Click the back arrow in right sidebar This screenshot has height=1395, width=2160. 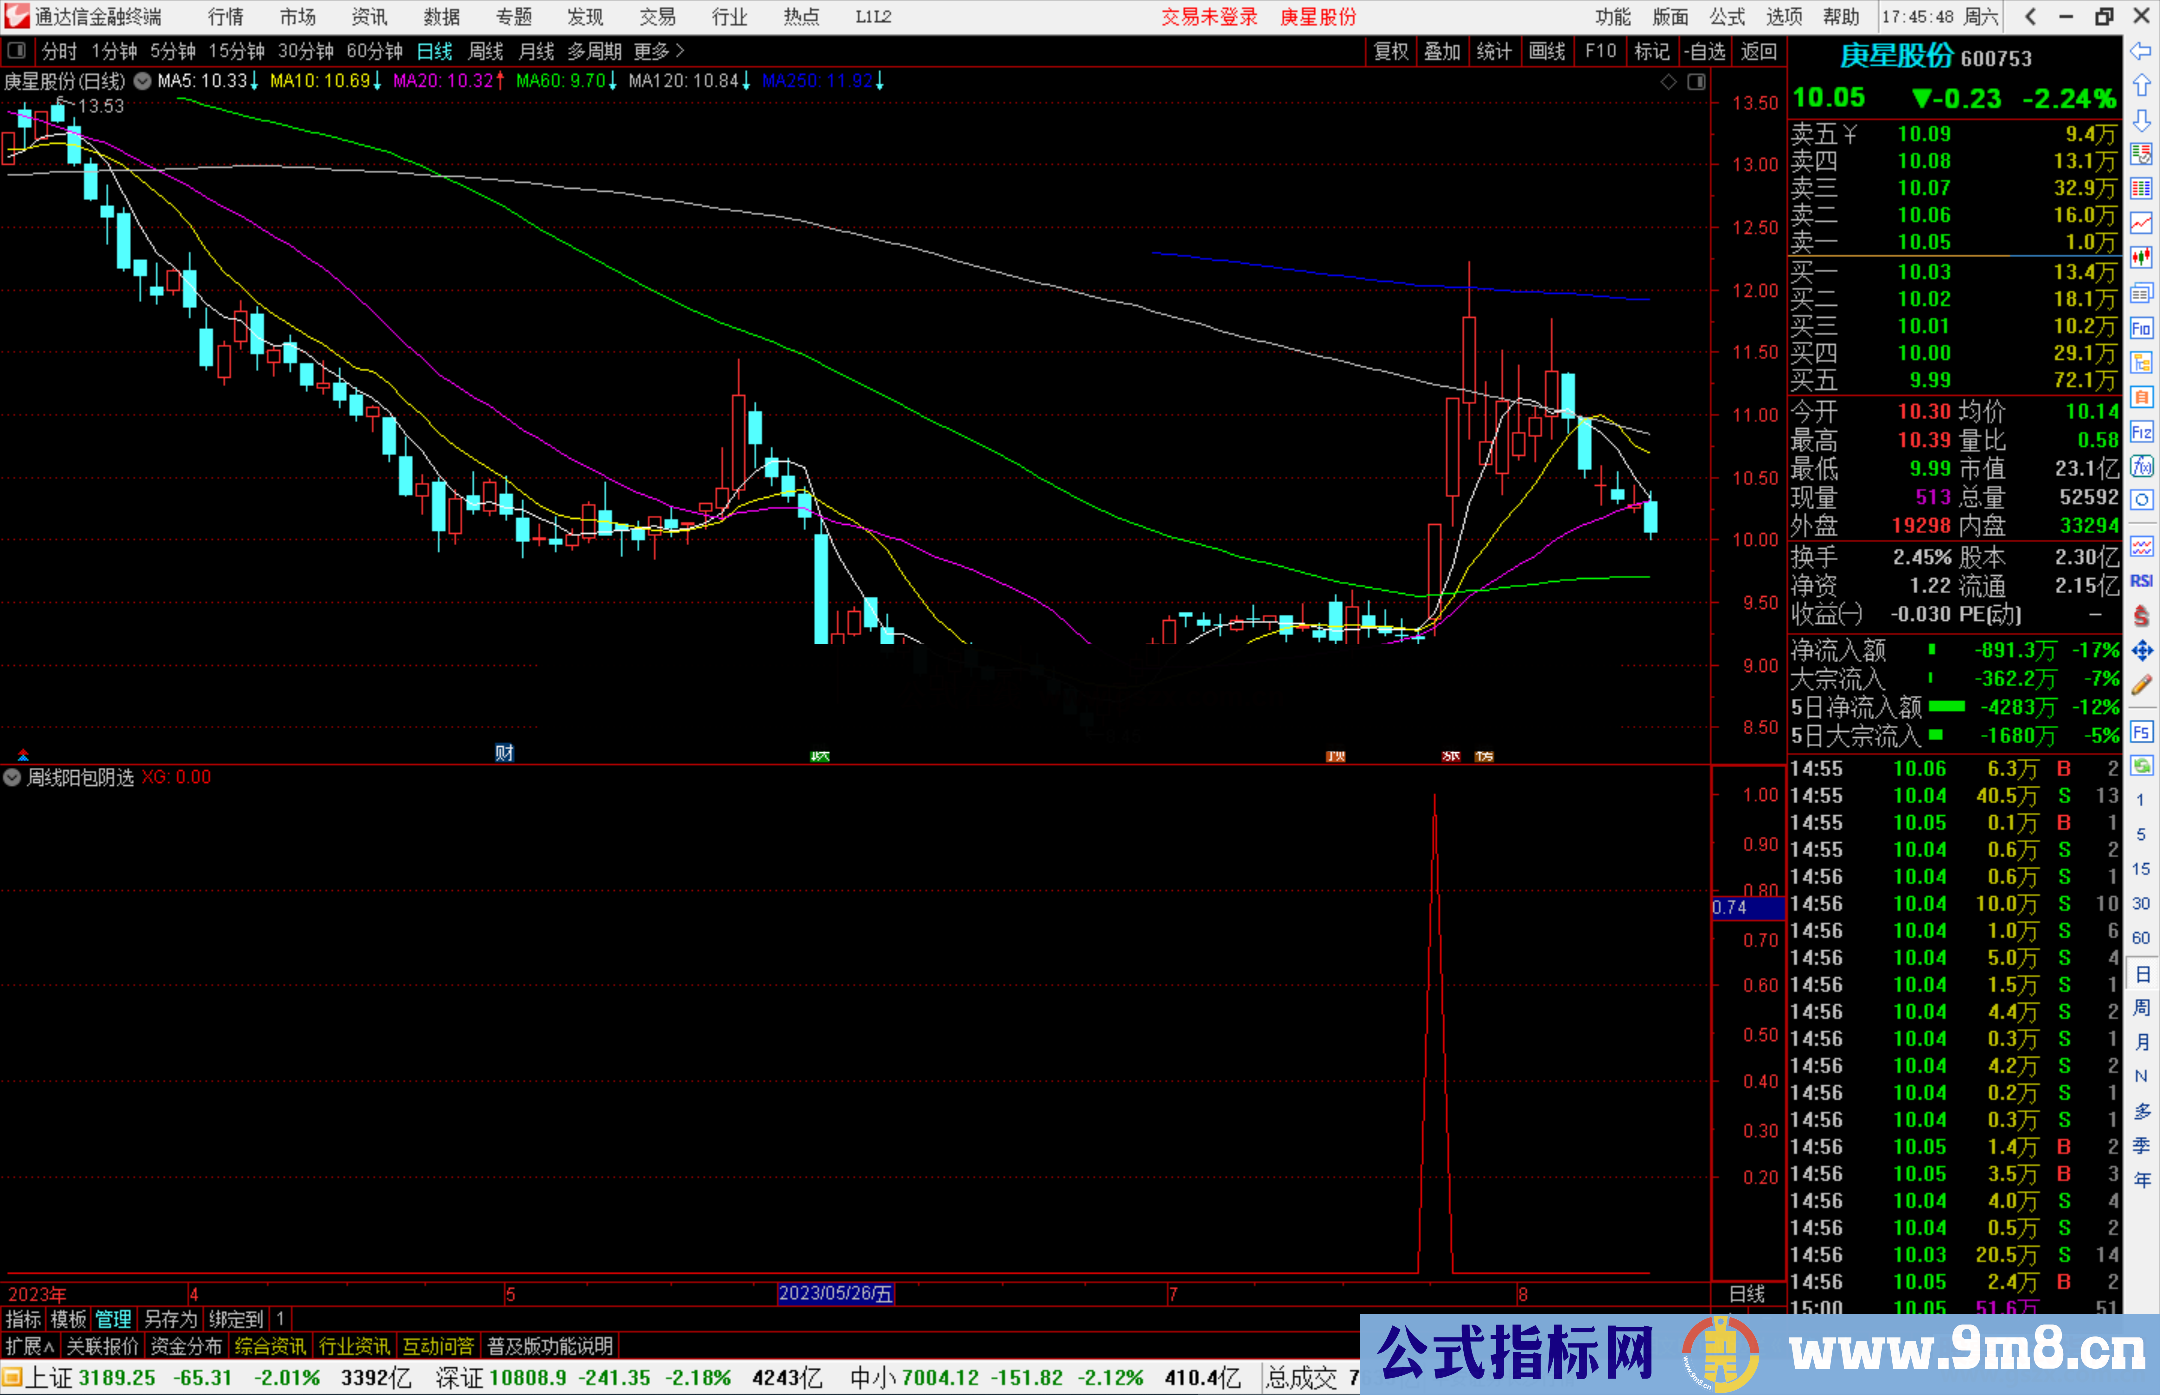coord(2141,51)
